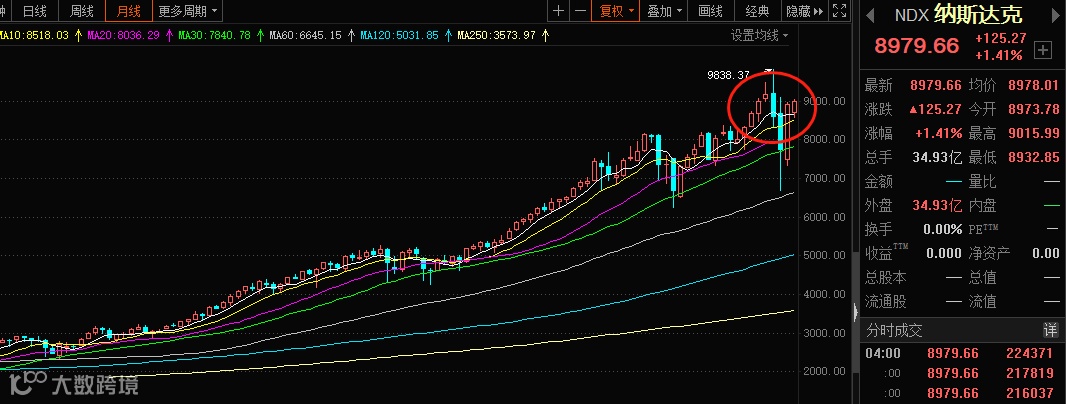Screen dimensions: 1066x404
Task: Click 涨跌 value ▲125.27
Action: [935, 110]
